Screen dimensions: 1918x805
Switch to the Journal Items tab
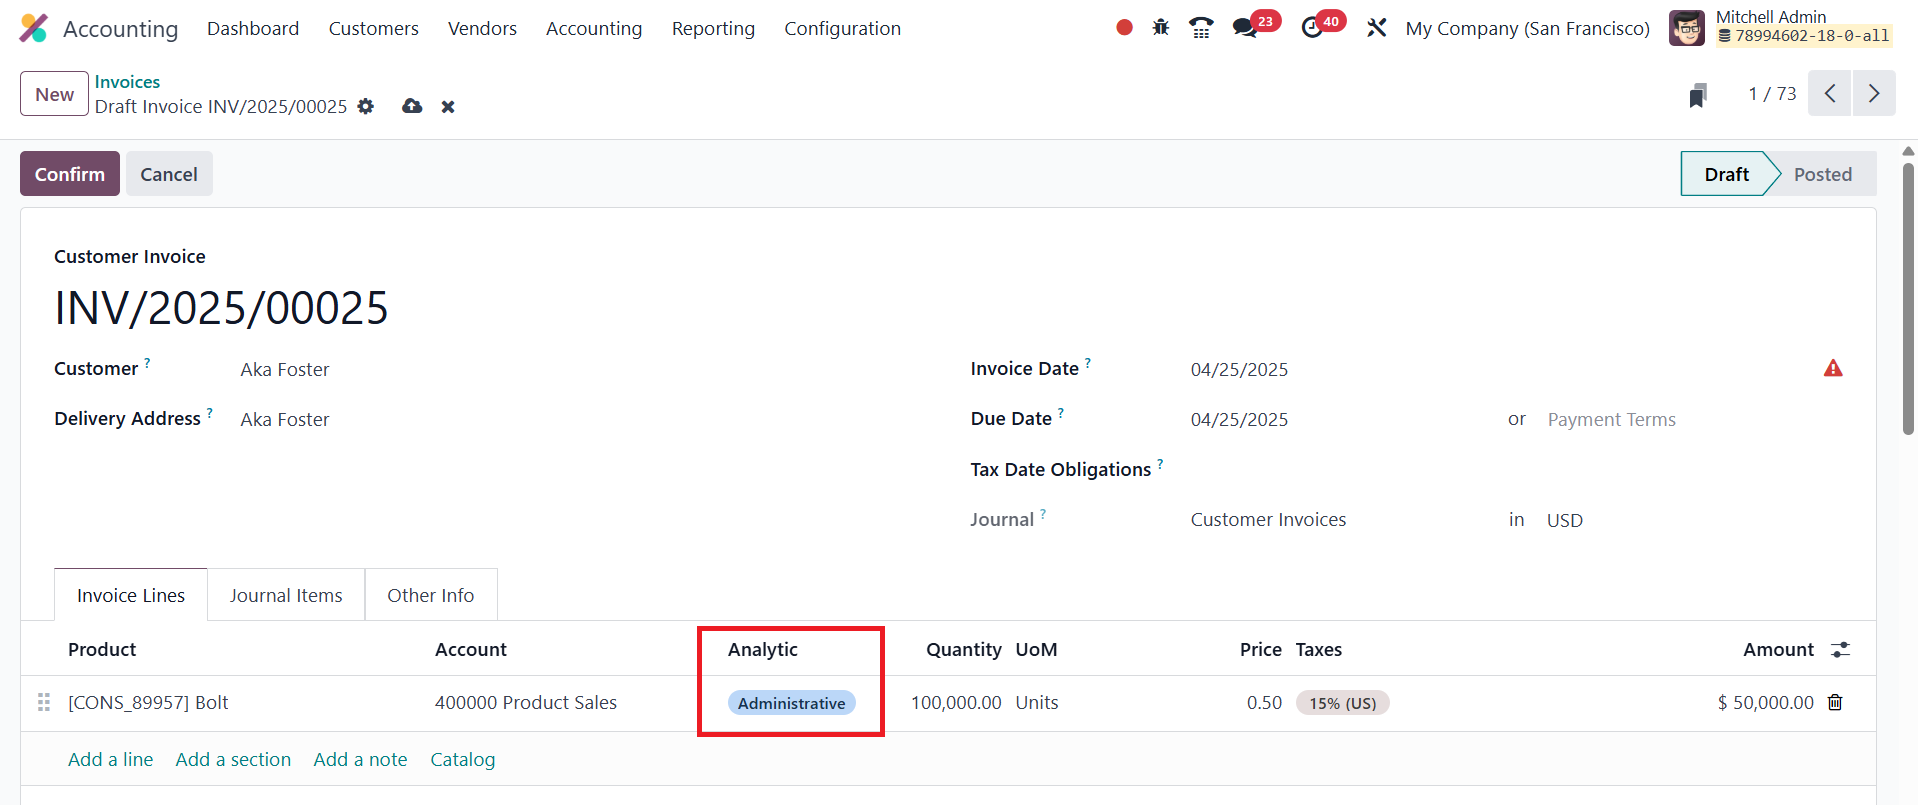coord(286,595)
